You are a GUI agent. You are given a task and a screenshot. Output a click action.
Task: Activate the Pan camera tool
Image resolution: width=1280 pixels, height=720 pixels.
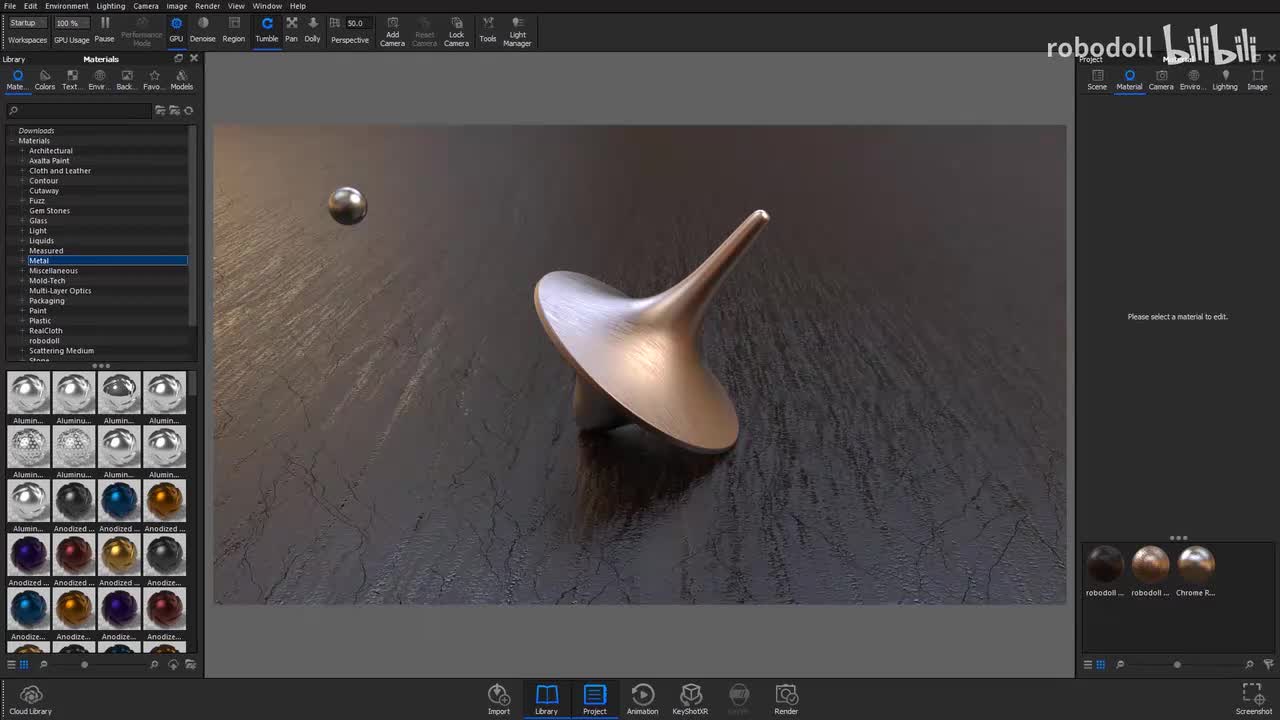291,29
